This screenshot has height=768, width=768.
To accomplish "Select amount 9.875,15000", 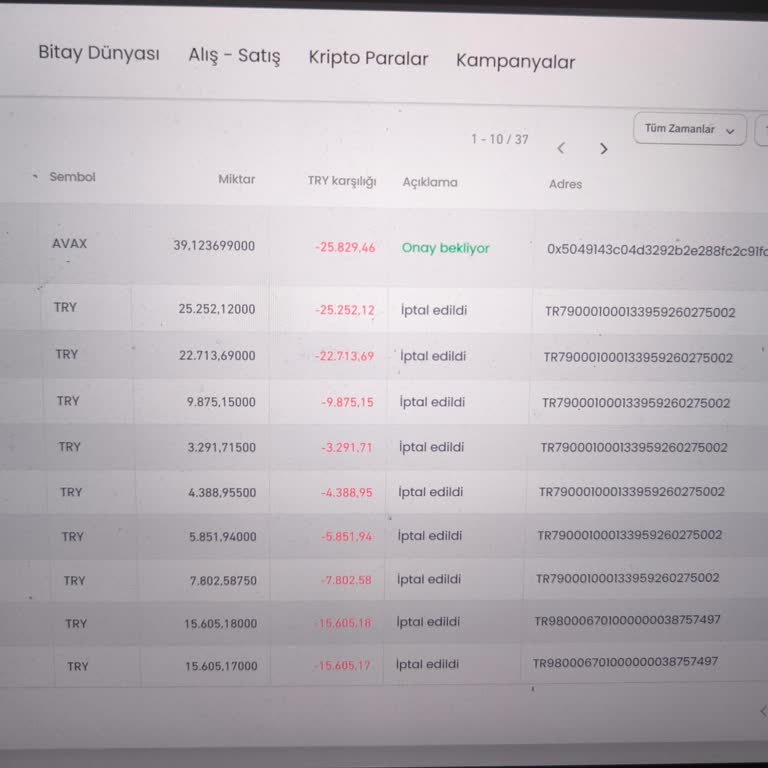I will pos(221,402).
